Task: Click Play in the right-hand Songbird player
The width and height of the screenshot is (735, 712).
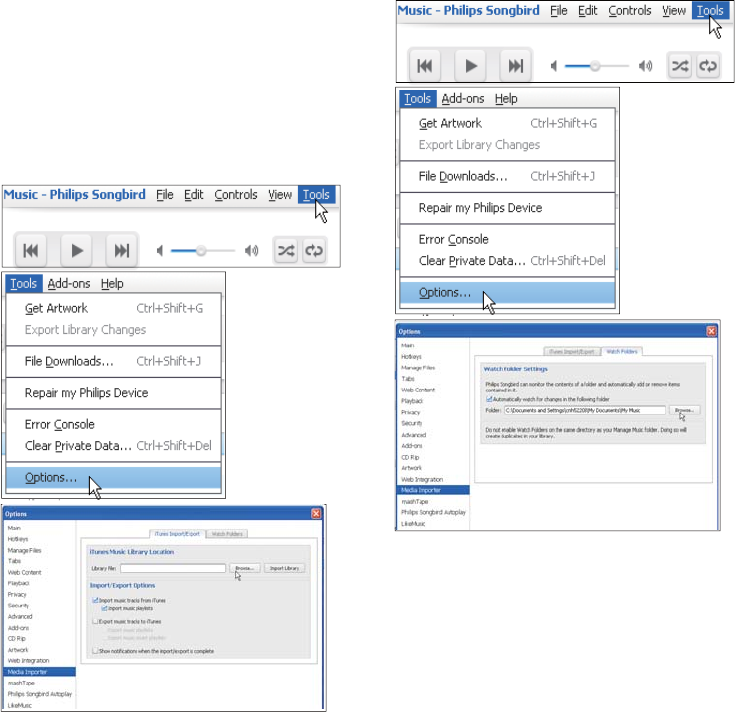Action: (471, 66)
